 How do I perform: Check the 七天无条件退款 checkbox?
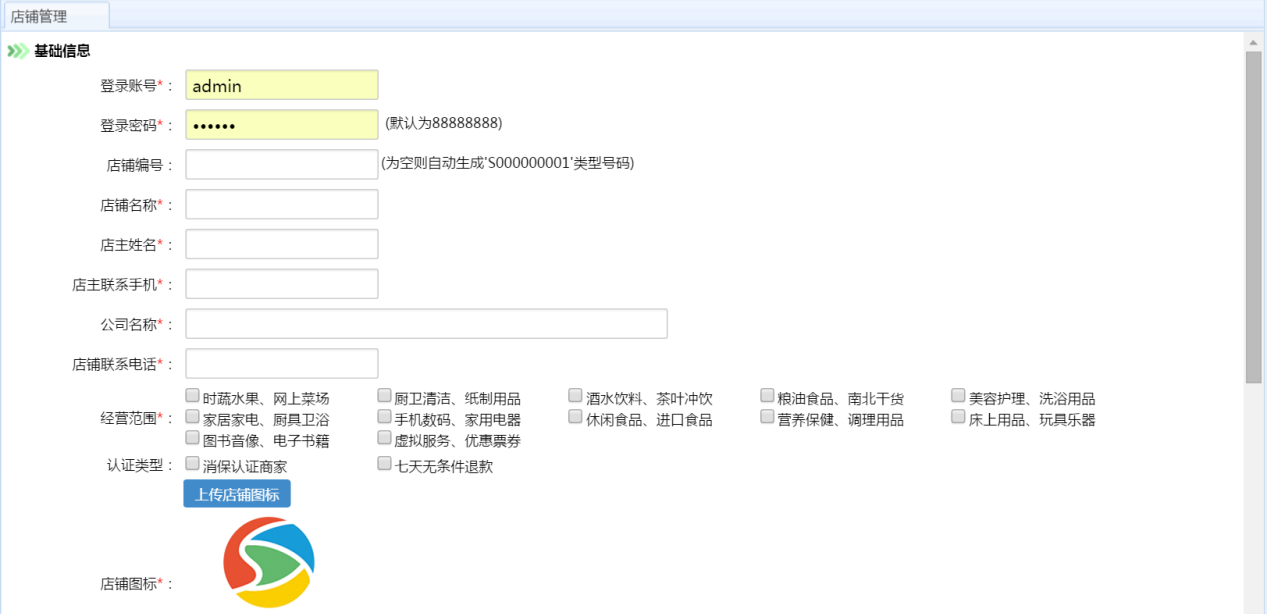tap(384, 464)
